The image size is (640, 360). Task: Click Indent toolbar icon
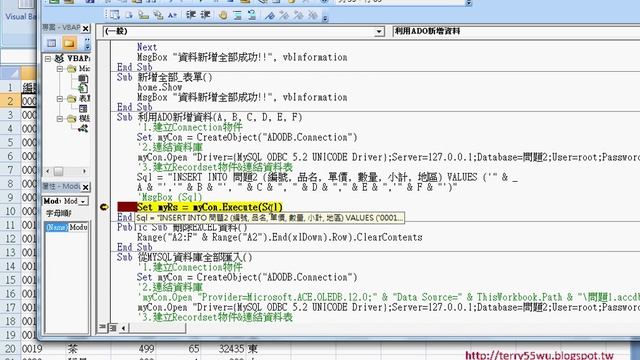[x=191, y=15]
